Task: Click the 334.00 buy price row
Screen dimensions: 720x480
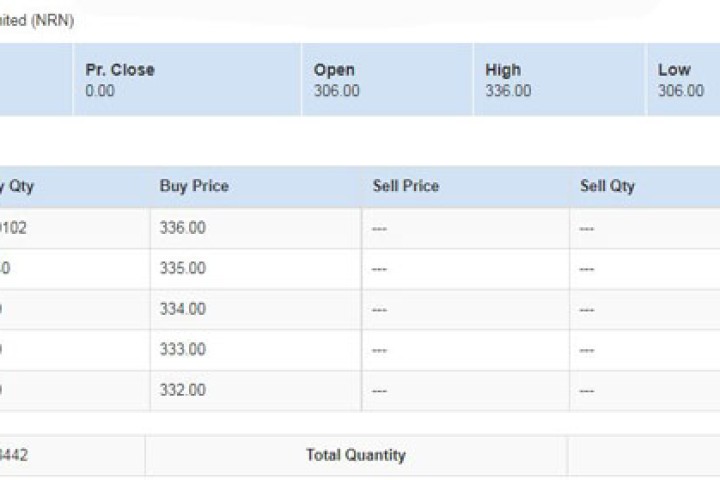Action: 183,309
